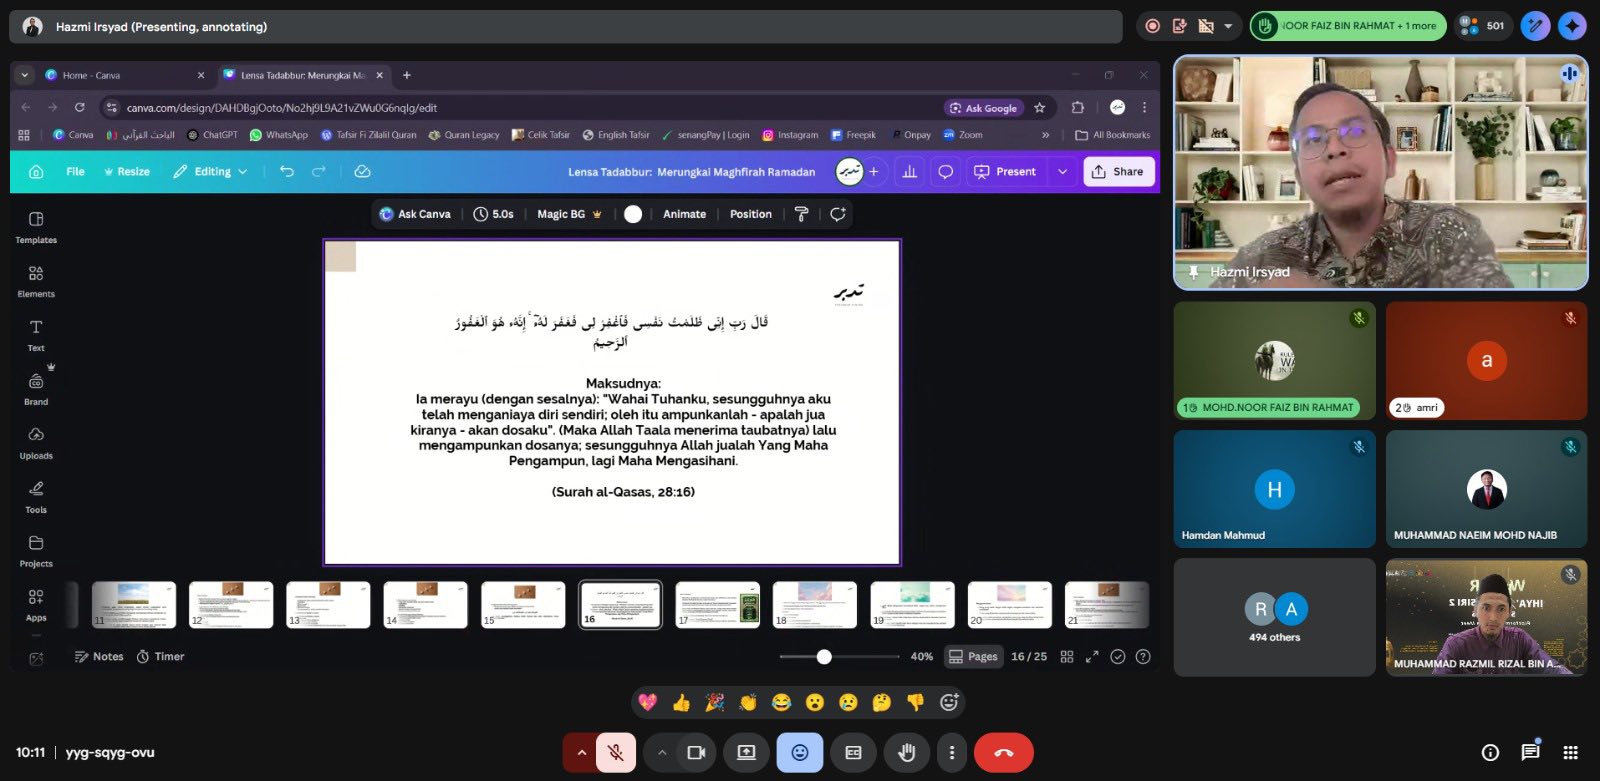
Task: Open the captions button in call bar
Action: (x=853, y=753)
